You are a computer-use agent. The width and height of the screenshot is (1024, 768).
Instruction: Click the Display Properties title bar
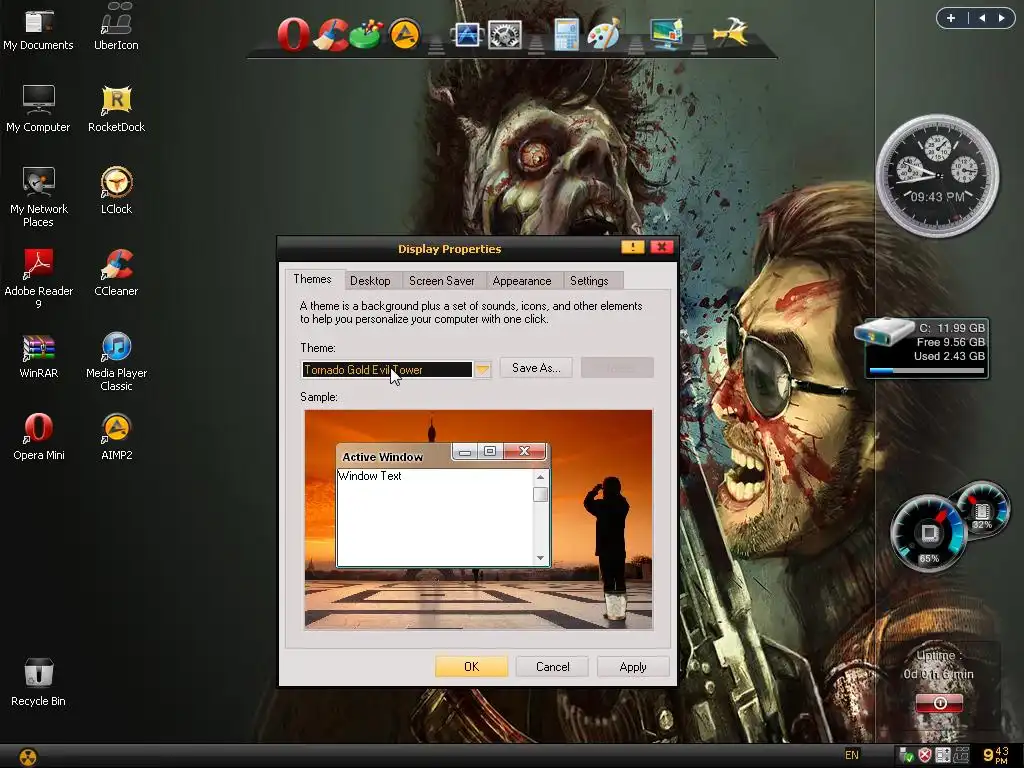point(449,249)
